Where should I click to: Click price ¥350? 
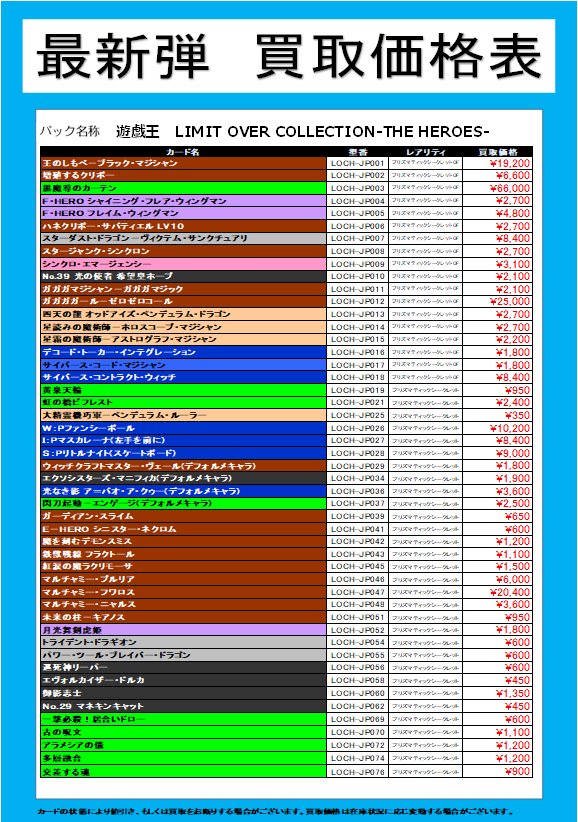coord(518,415)
